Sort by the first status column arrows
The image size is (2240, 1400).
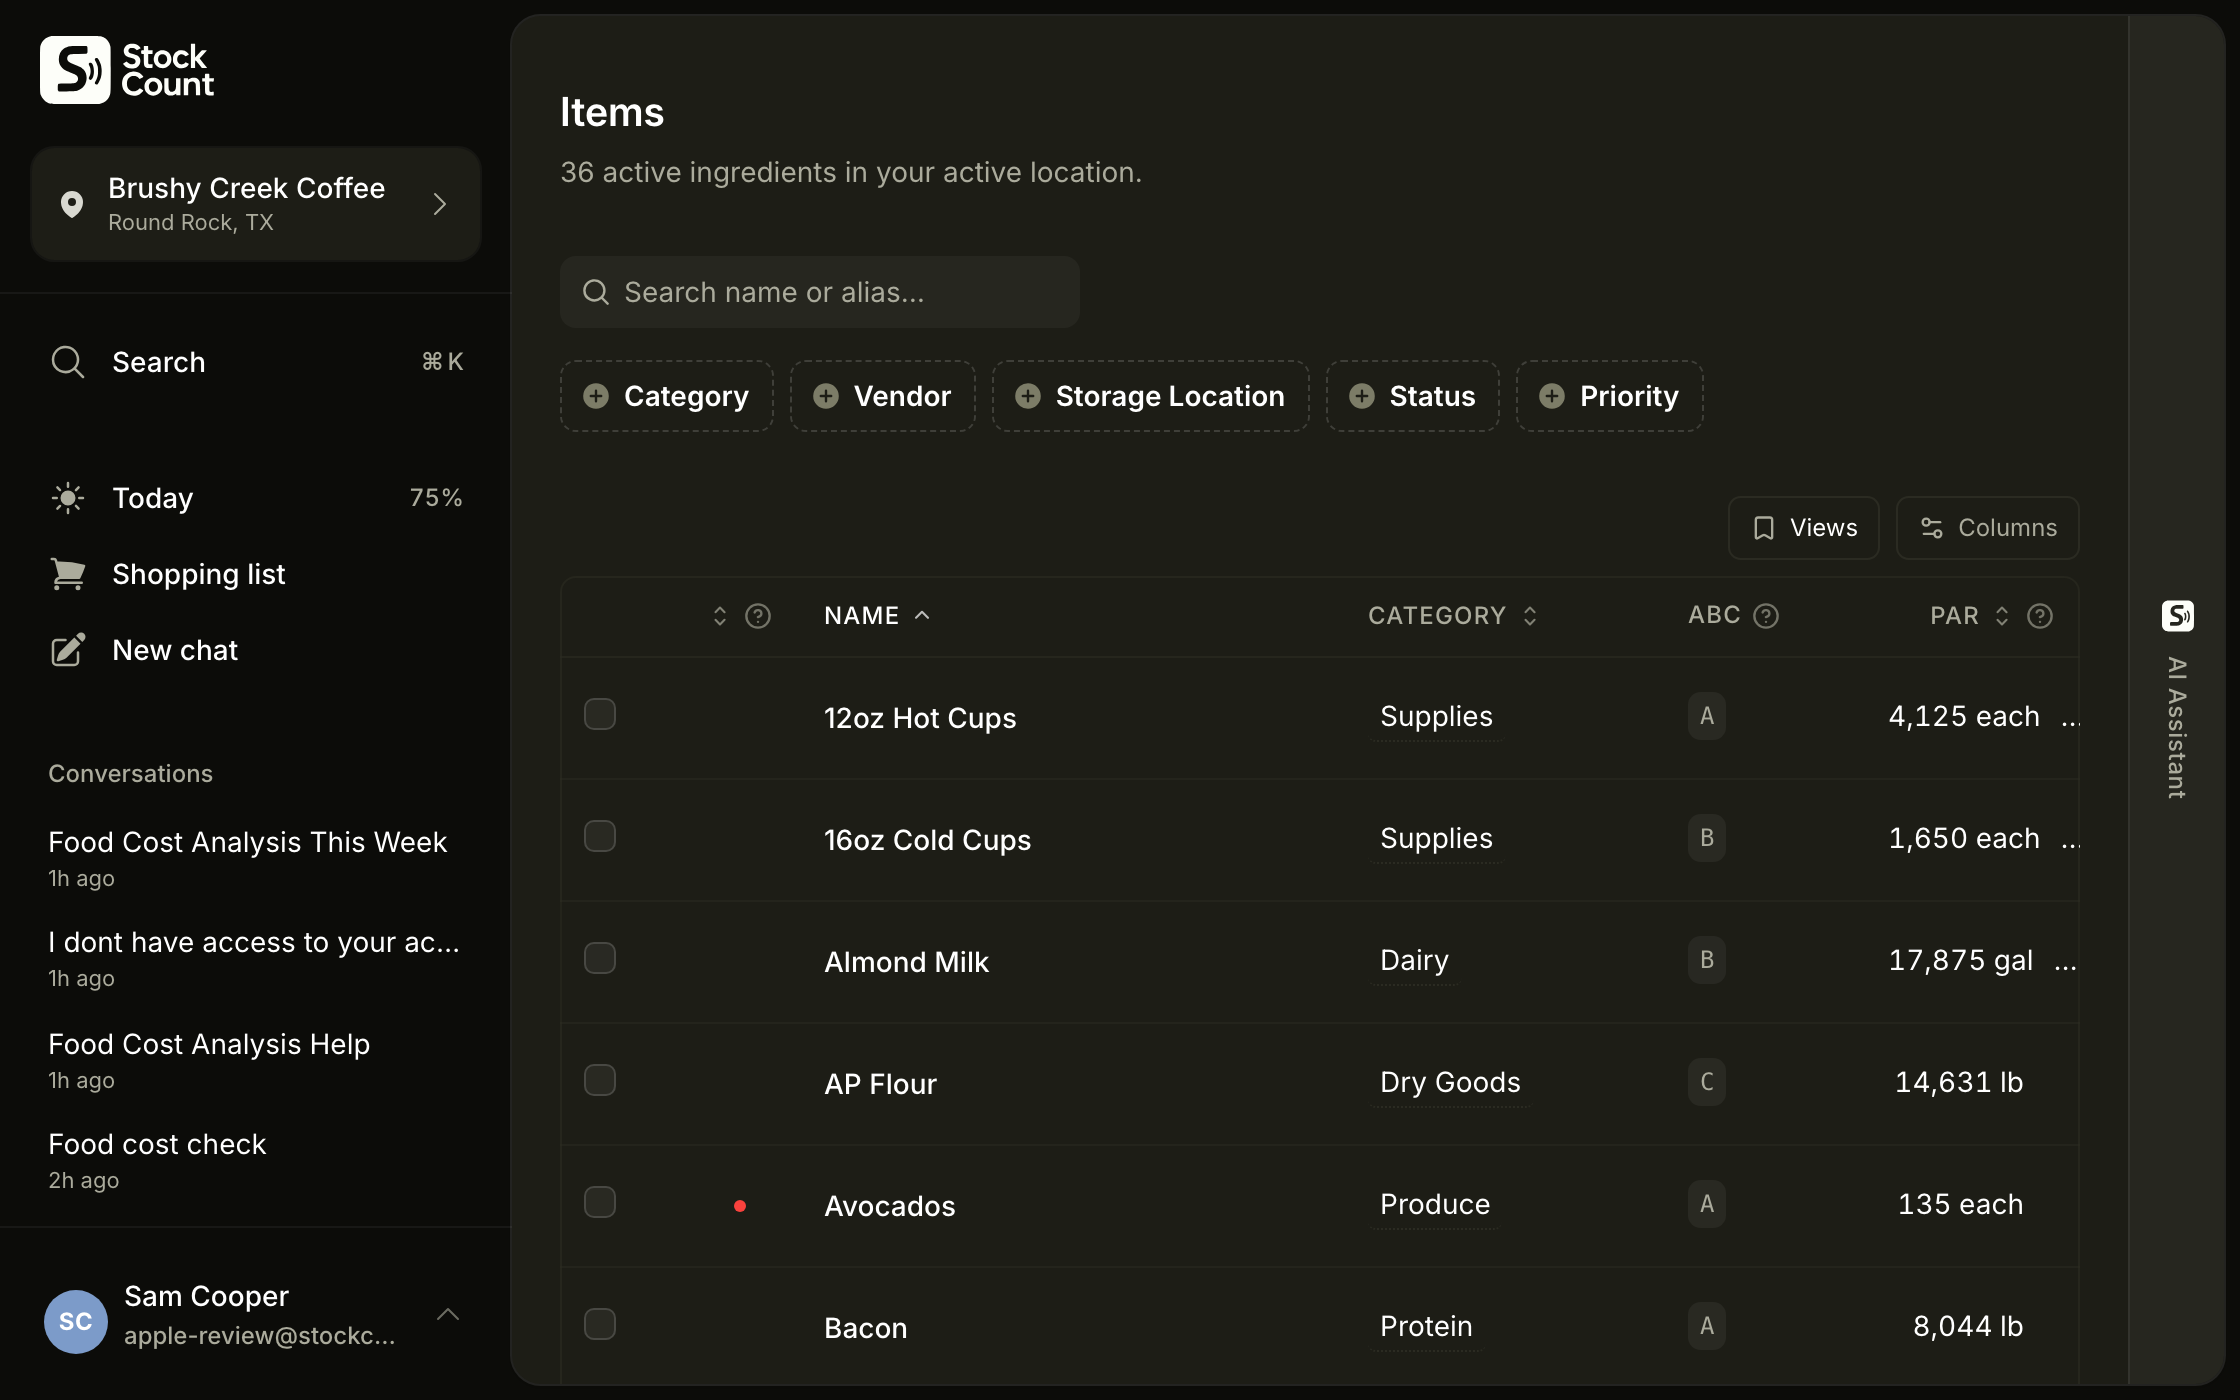tap(720, 616)
